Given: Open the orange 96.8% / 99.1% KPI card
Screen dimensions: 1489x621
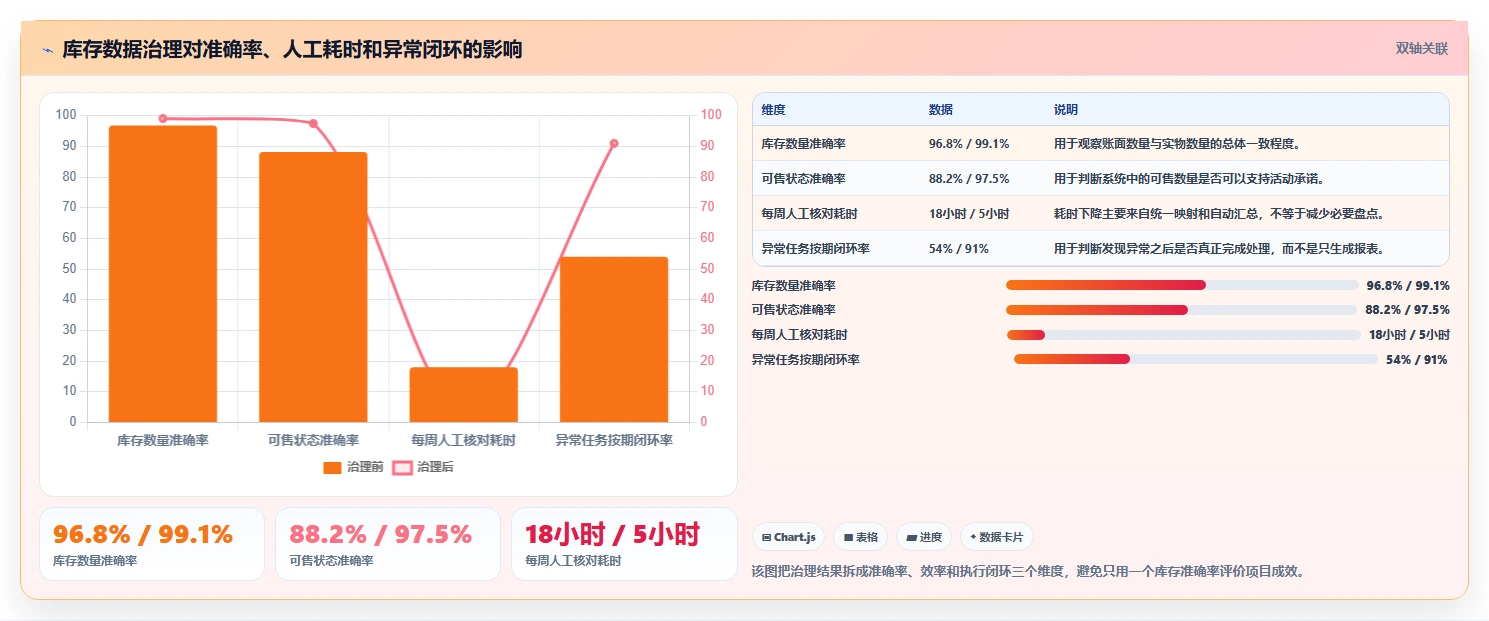Looking at the screenshot, I should click(x=152, y=544).
